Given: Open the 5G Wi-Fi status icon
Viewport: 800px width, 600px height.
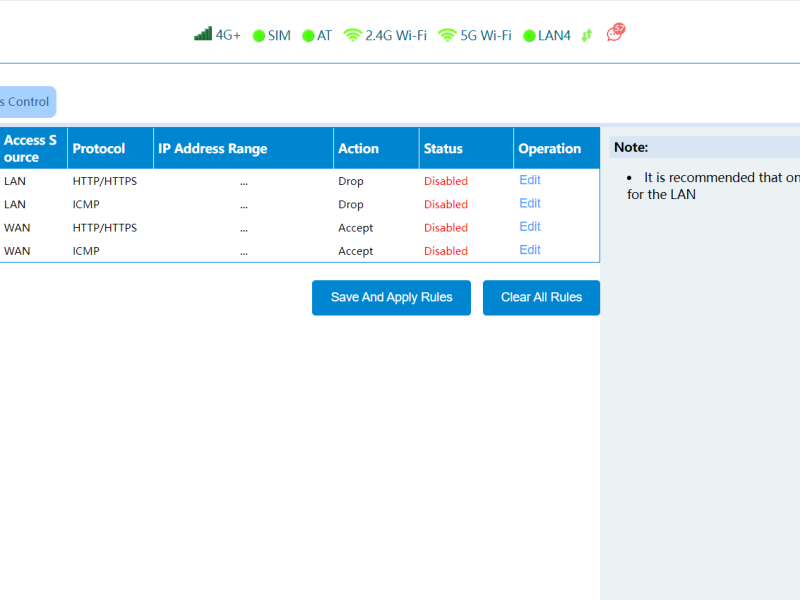Looking at the screenshot, I should pos(447,35).
